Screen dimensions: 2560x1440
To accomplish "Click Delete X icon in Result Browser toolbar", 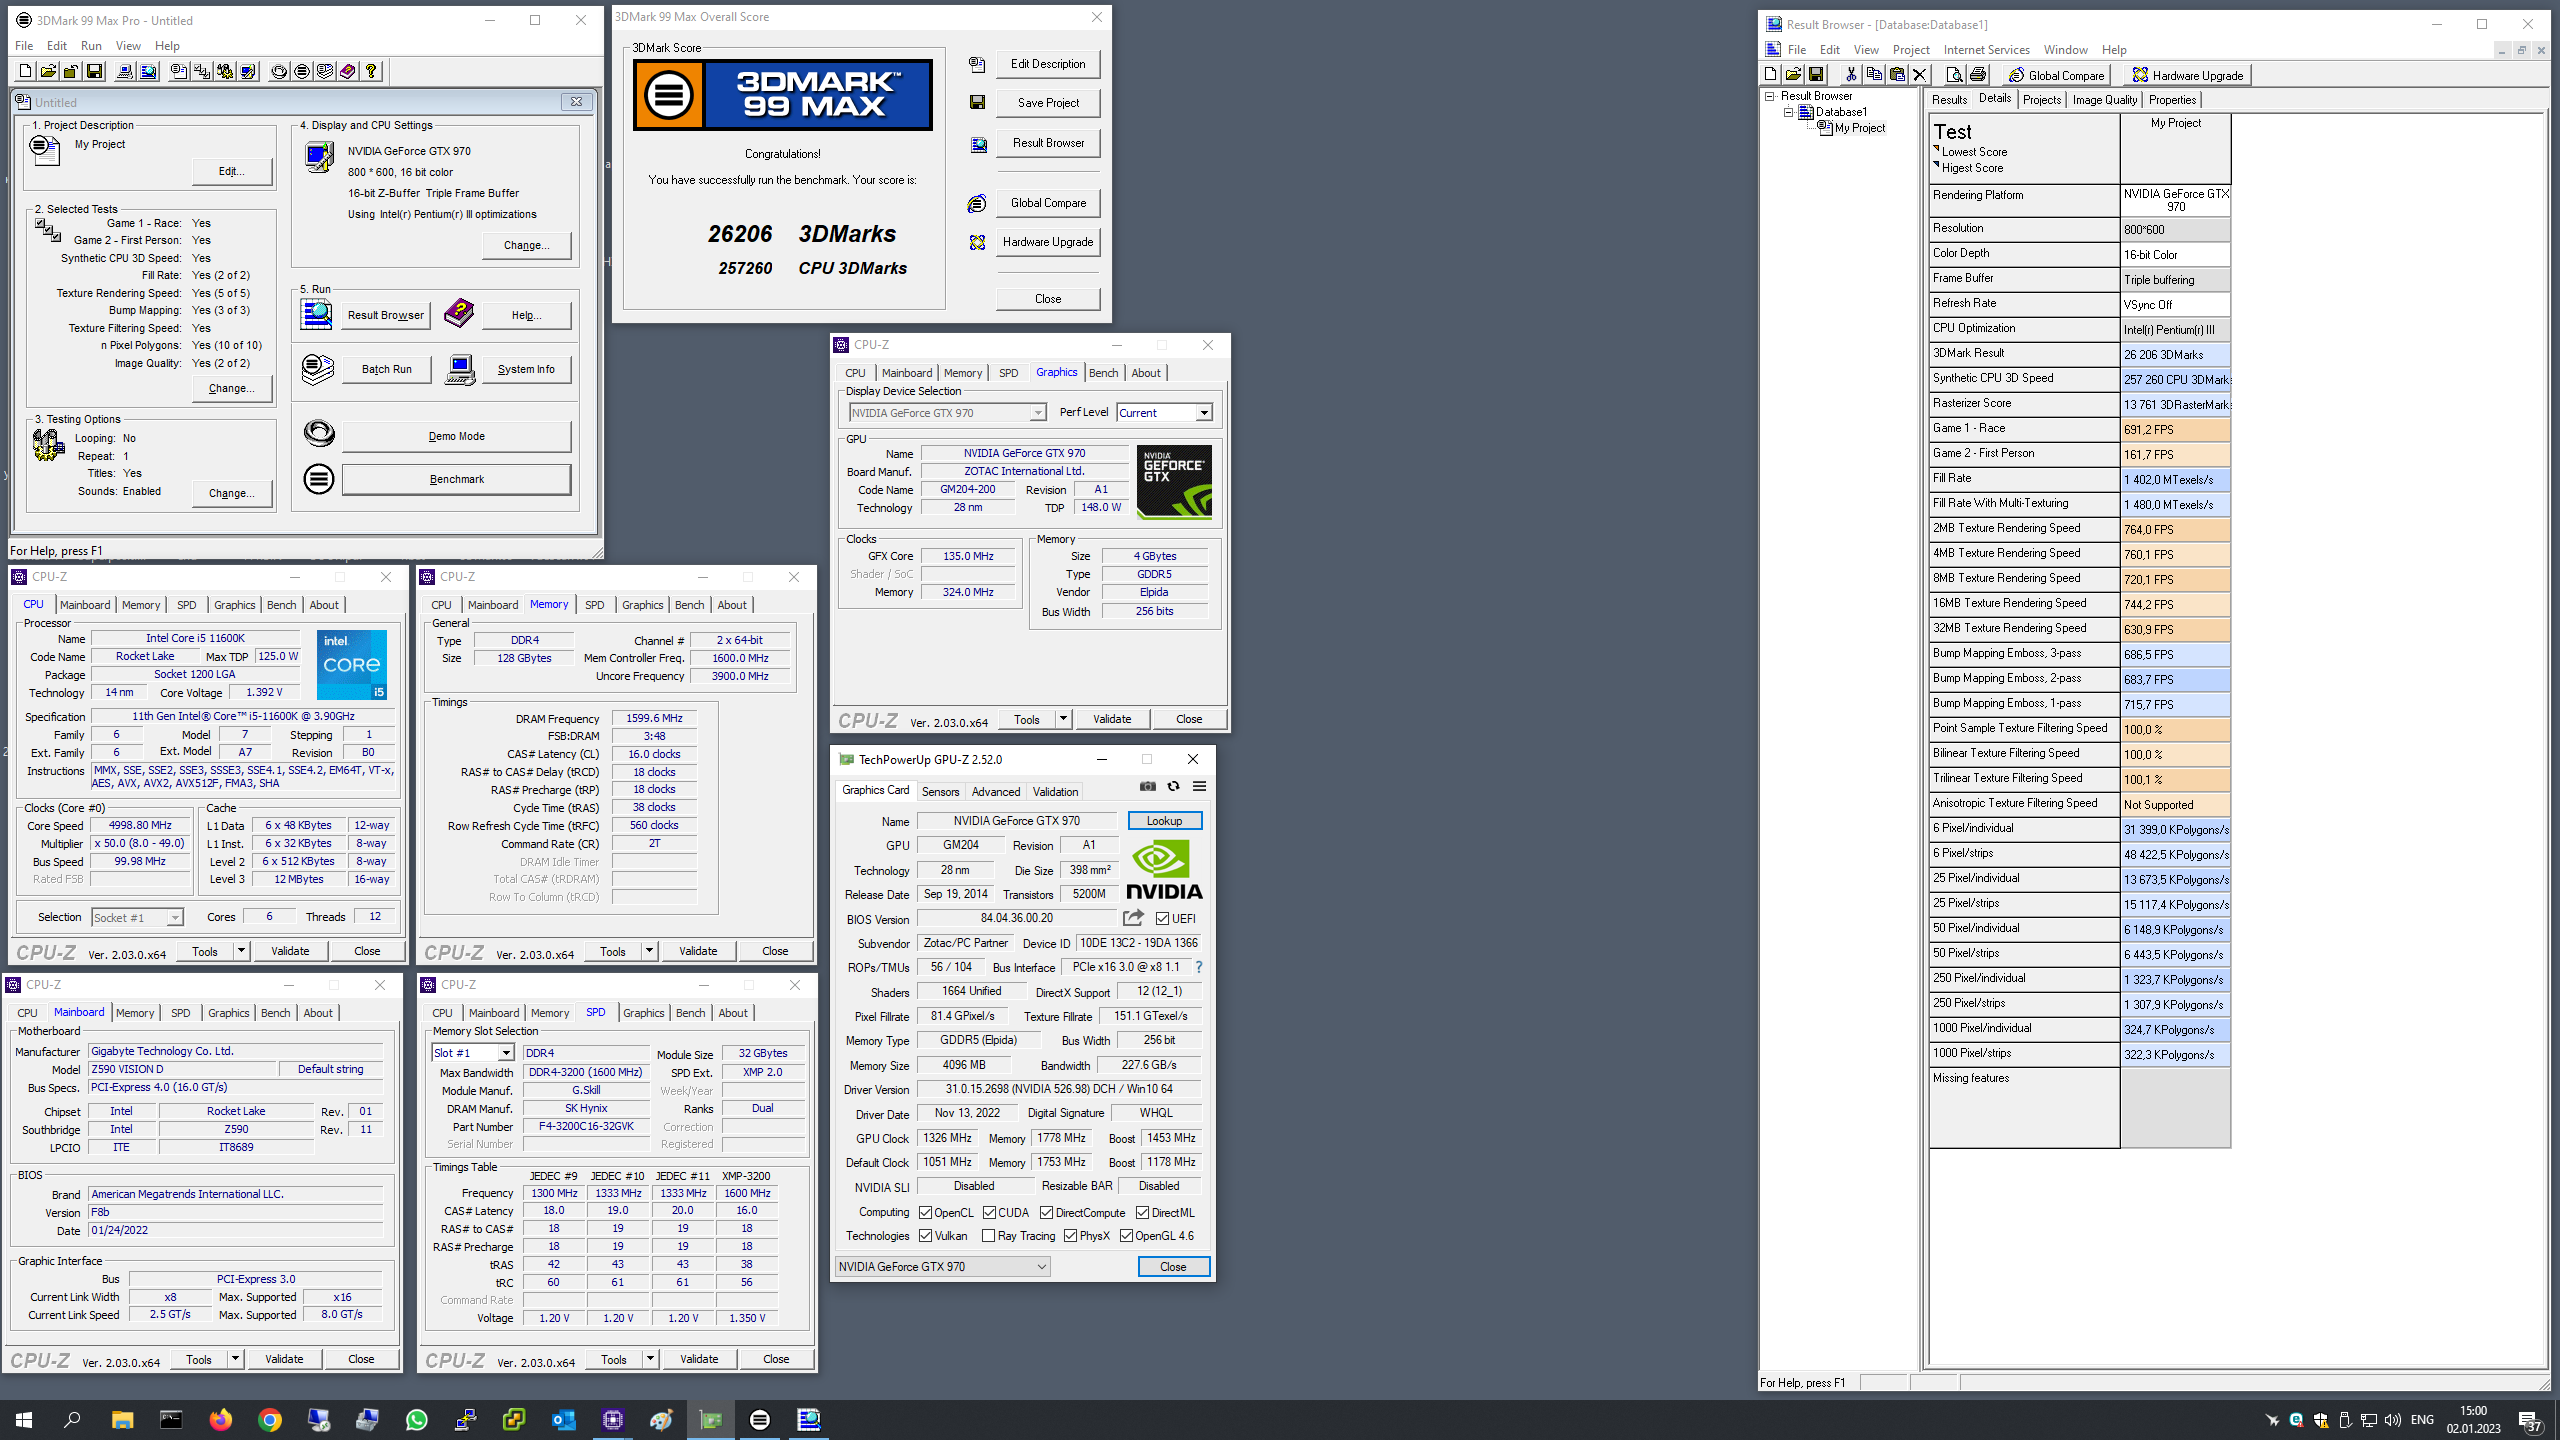I will 1919,75.
